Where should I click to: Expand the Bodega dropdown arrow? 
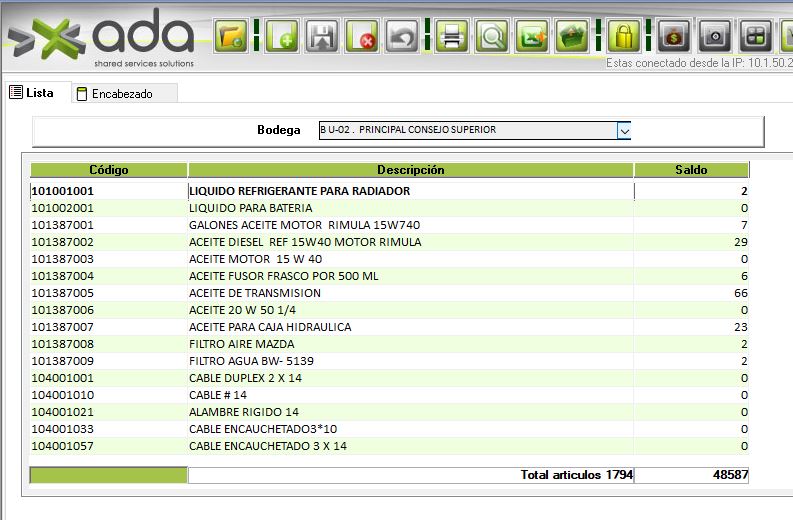pyautogui.click(x=624, y=130)
